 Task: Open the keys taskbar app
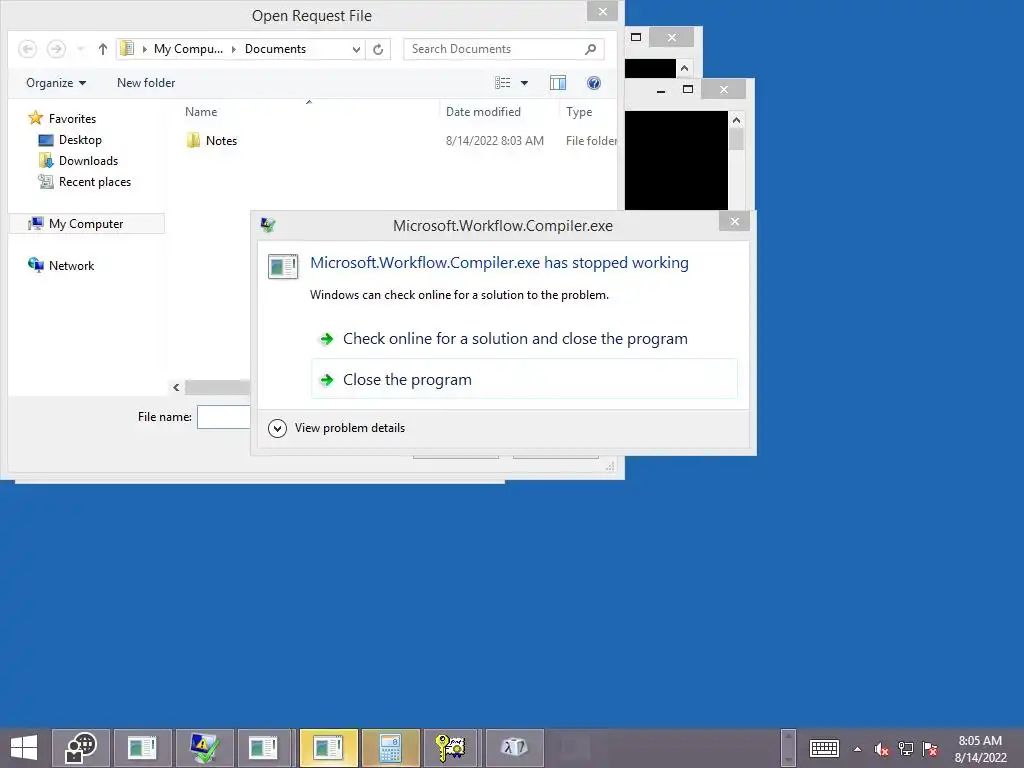pyautogui.click(x=451, y=747)
